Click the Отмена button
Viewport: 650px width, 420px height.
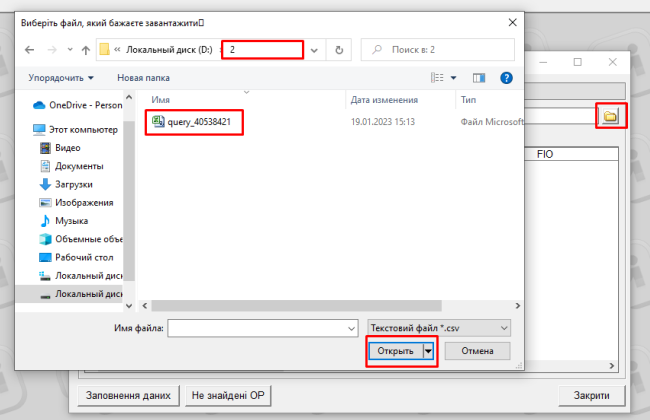click(476, 351)
